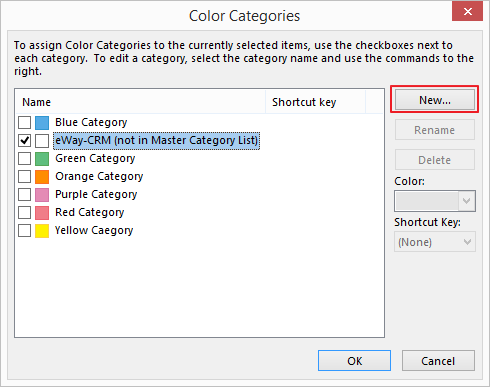Click the red swatch beside Red Category
The width and height of the screenshot is (490, 387).
click(x=42, y=213)
